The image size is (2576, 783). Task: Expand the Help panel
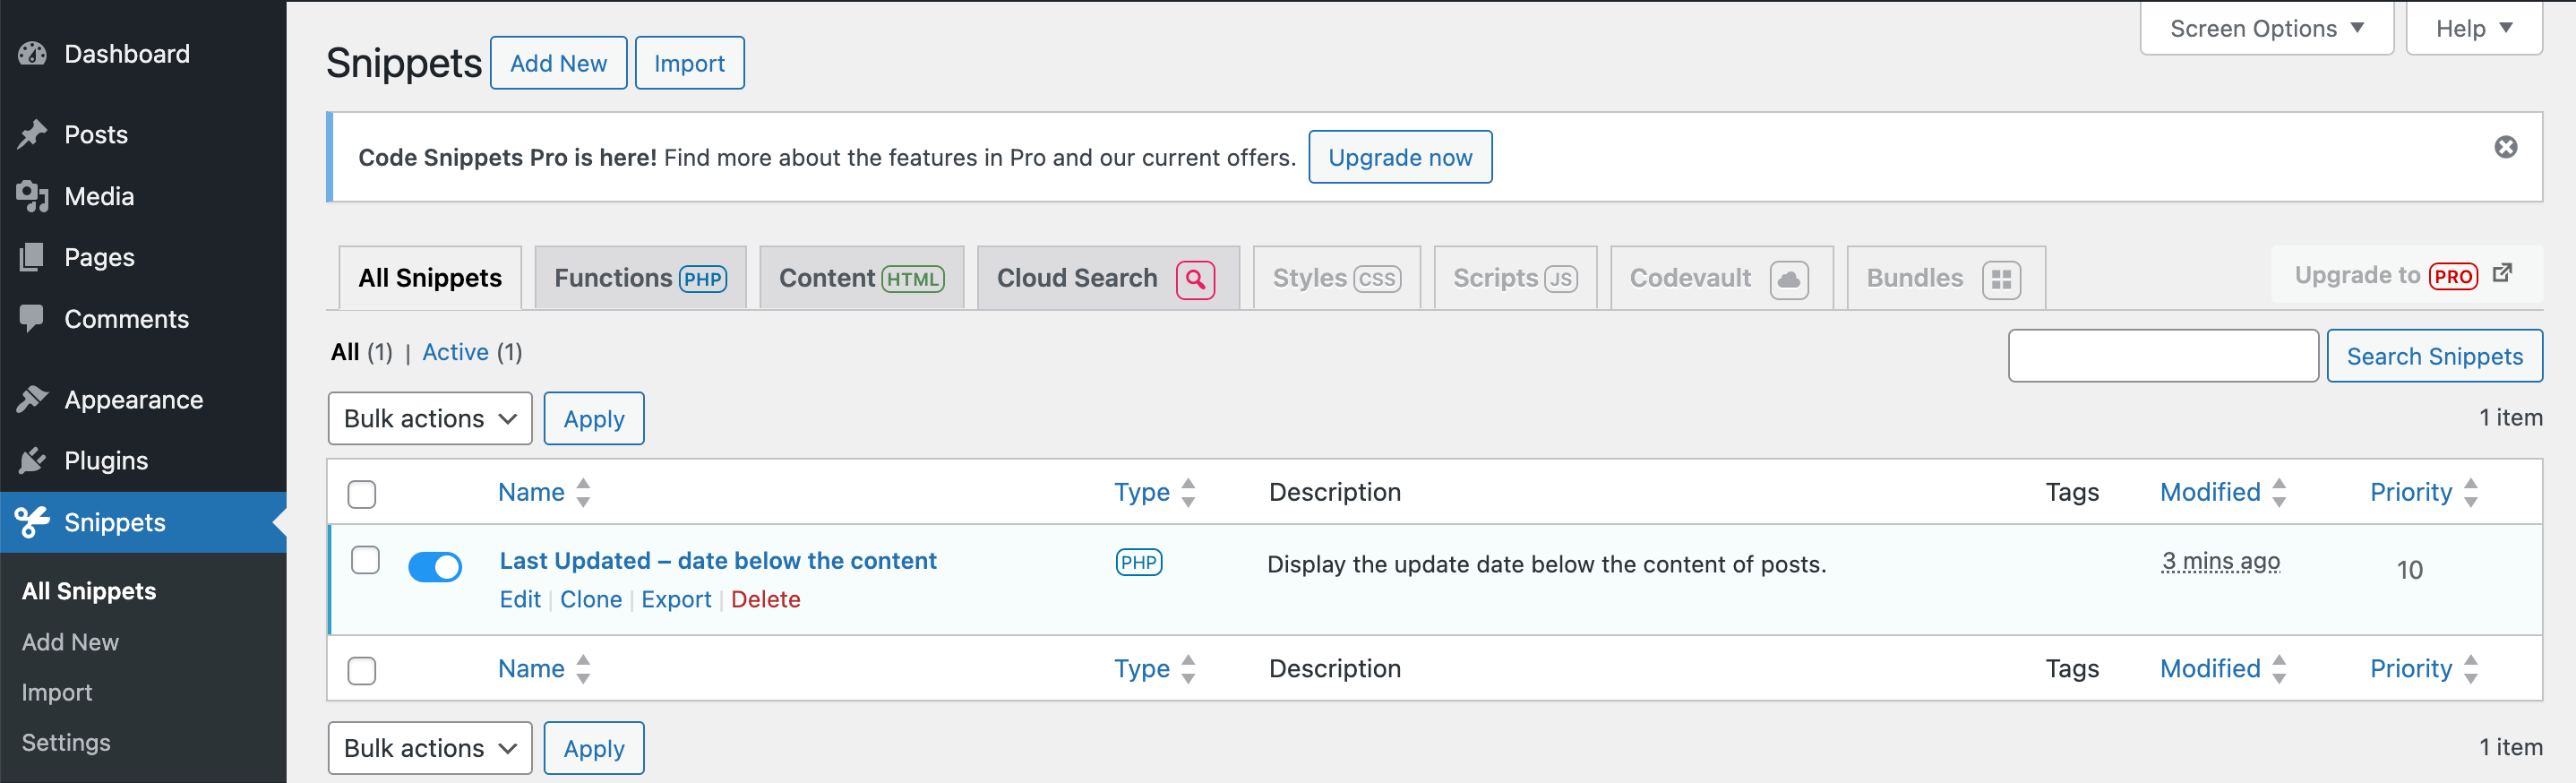coord(2474,28)
